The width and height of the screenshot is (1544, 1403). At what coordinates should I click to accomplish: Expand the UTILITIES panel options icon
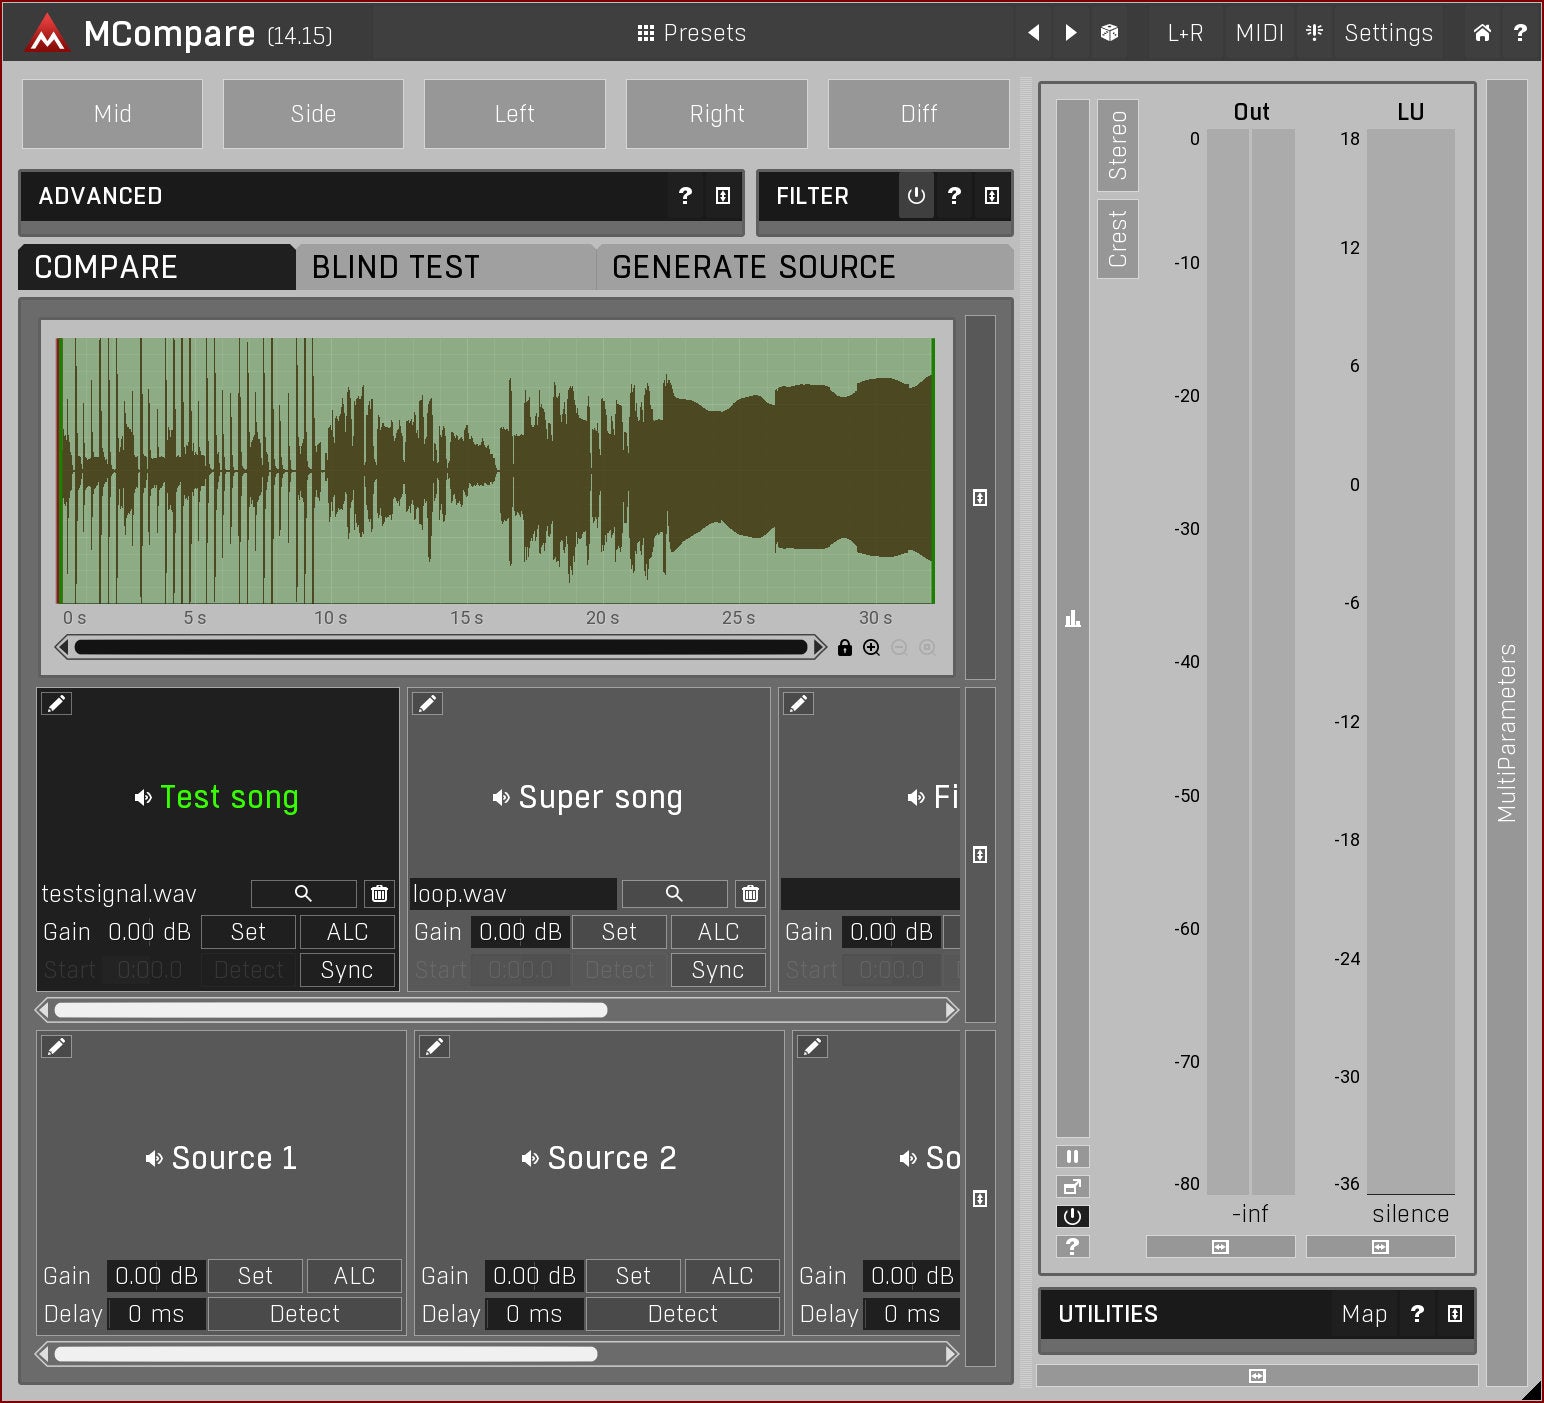1455,1314
